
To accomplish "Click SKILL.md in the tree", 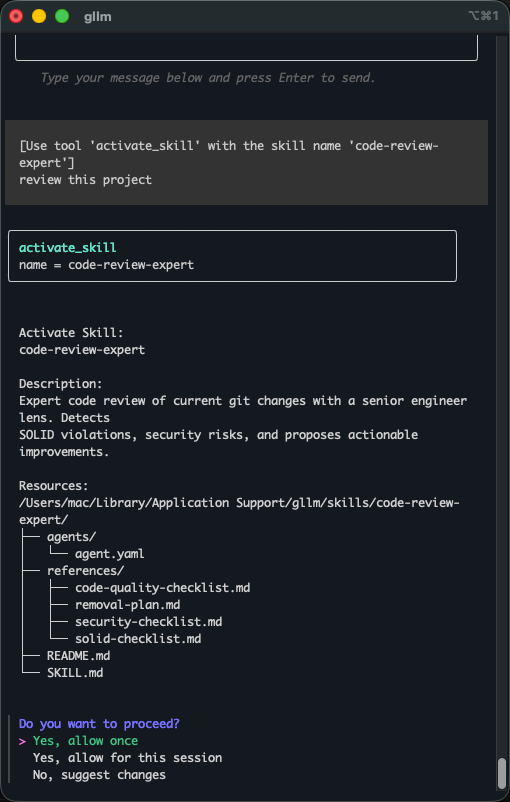I will (x=75, y=672).
